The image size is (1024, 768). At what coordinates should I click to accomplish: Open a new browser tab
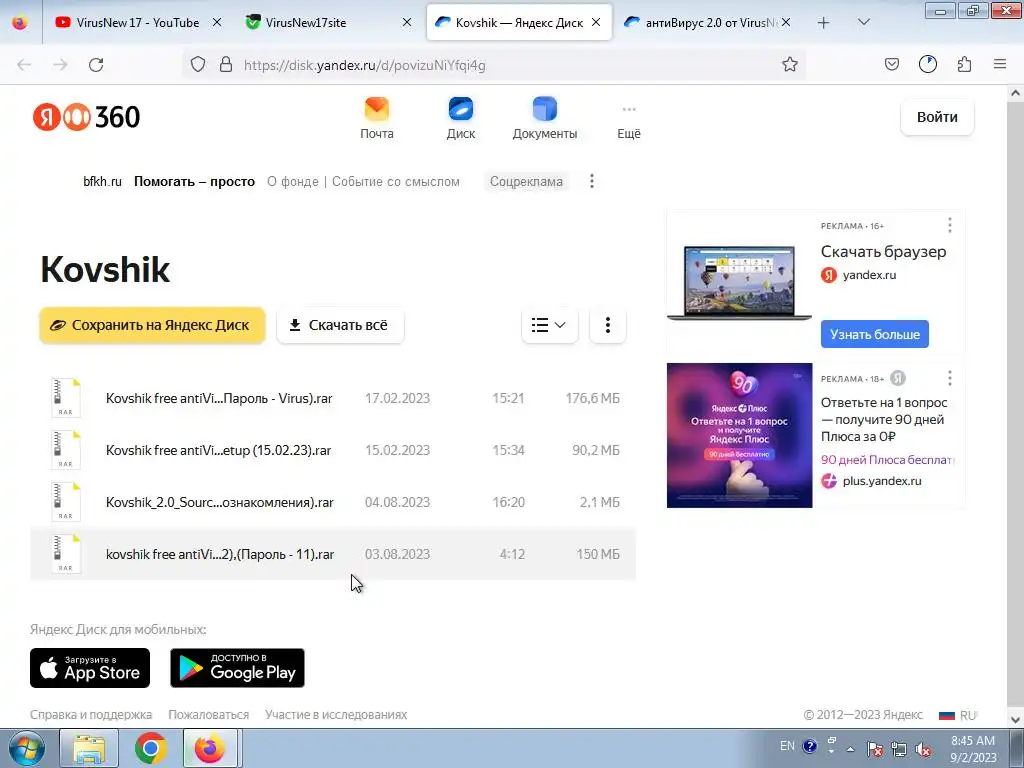pos(824,23)
